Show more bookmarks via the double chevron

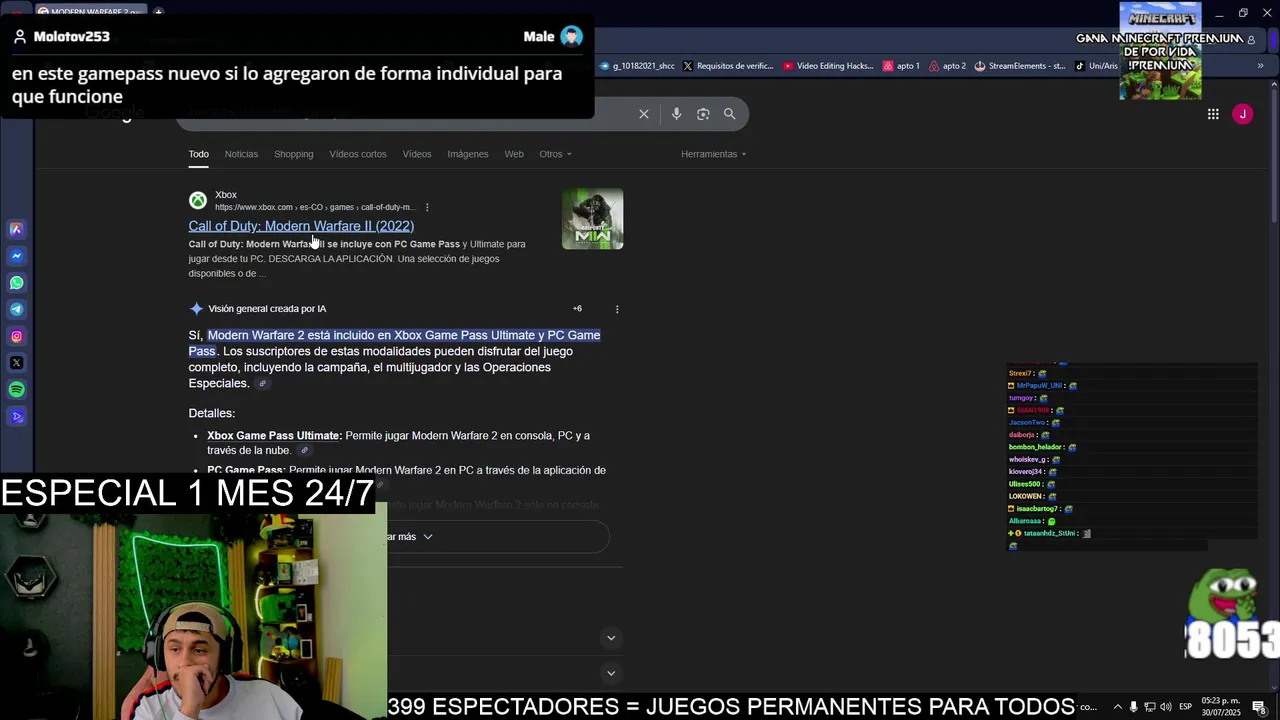1260,66
